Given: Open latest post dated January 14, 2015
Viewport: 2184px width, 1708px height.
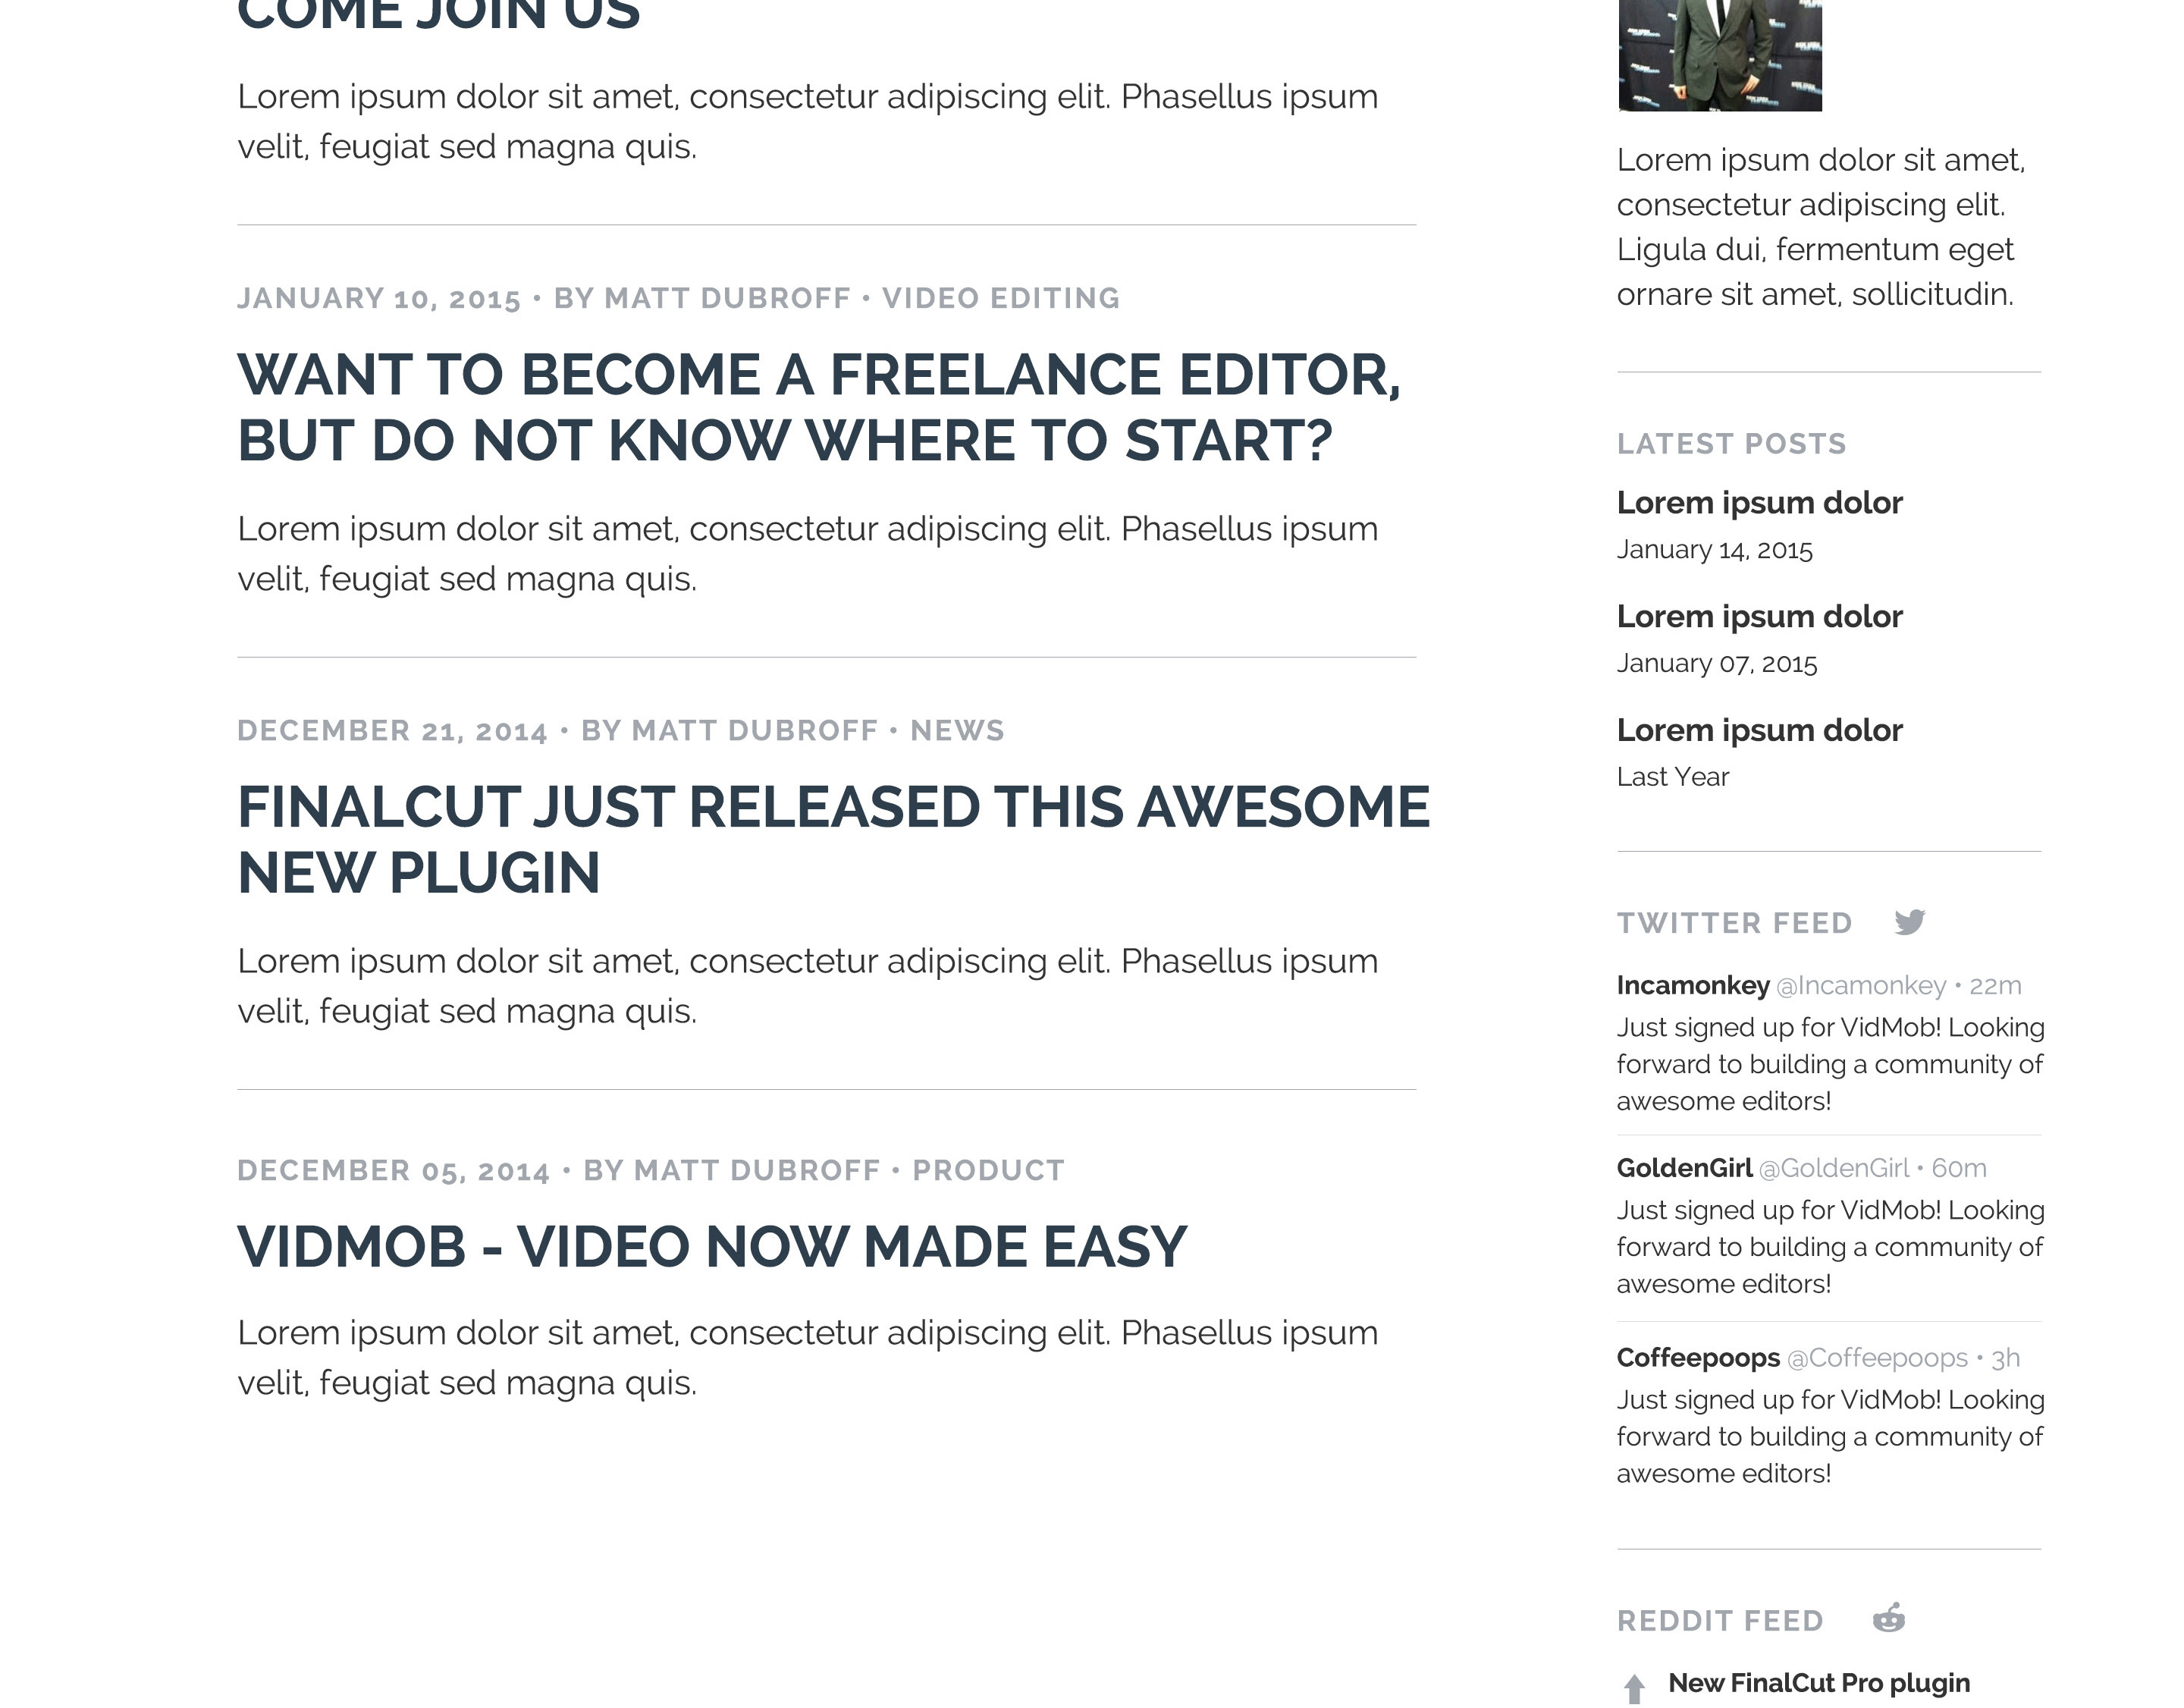Looking at the screenshot, I should tap(1759, 502).
